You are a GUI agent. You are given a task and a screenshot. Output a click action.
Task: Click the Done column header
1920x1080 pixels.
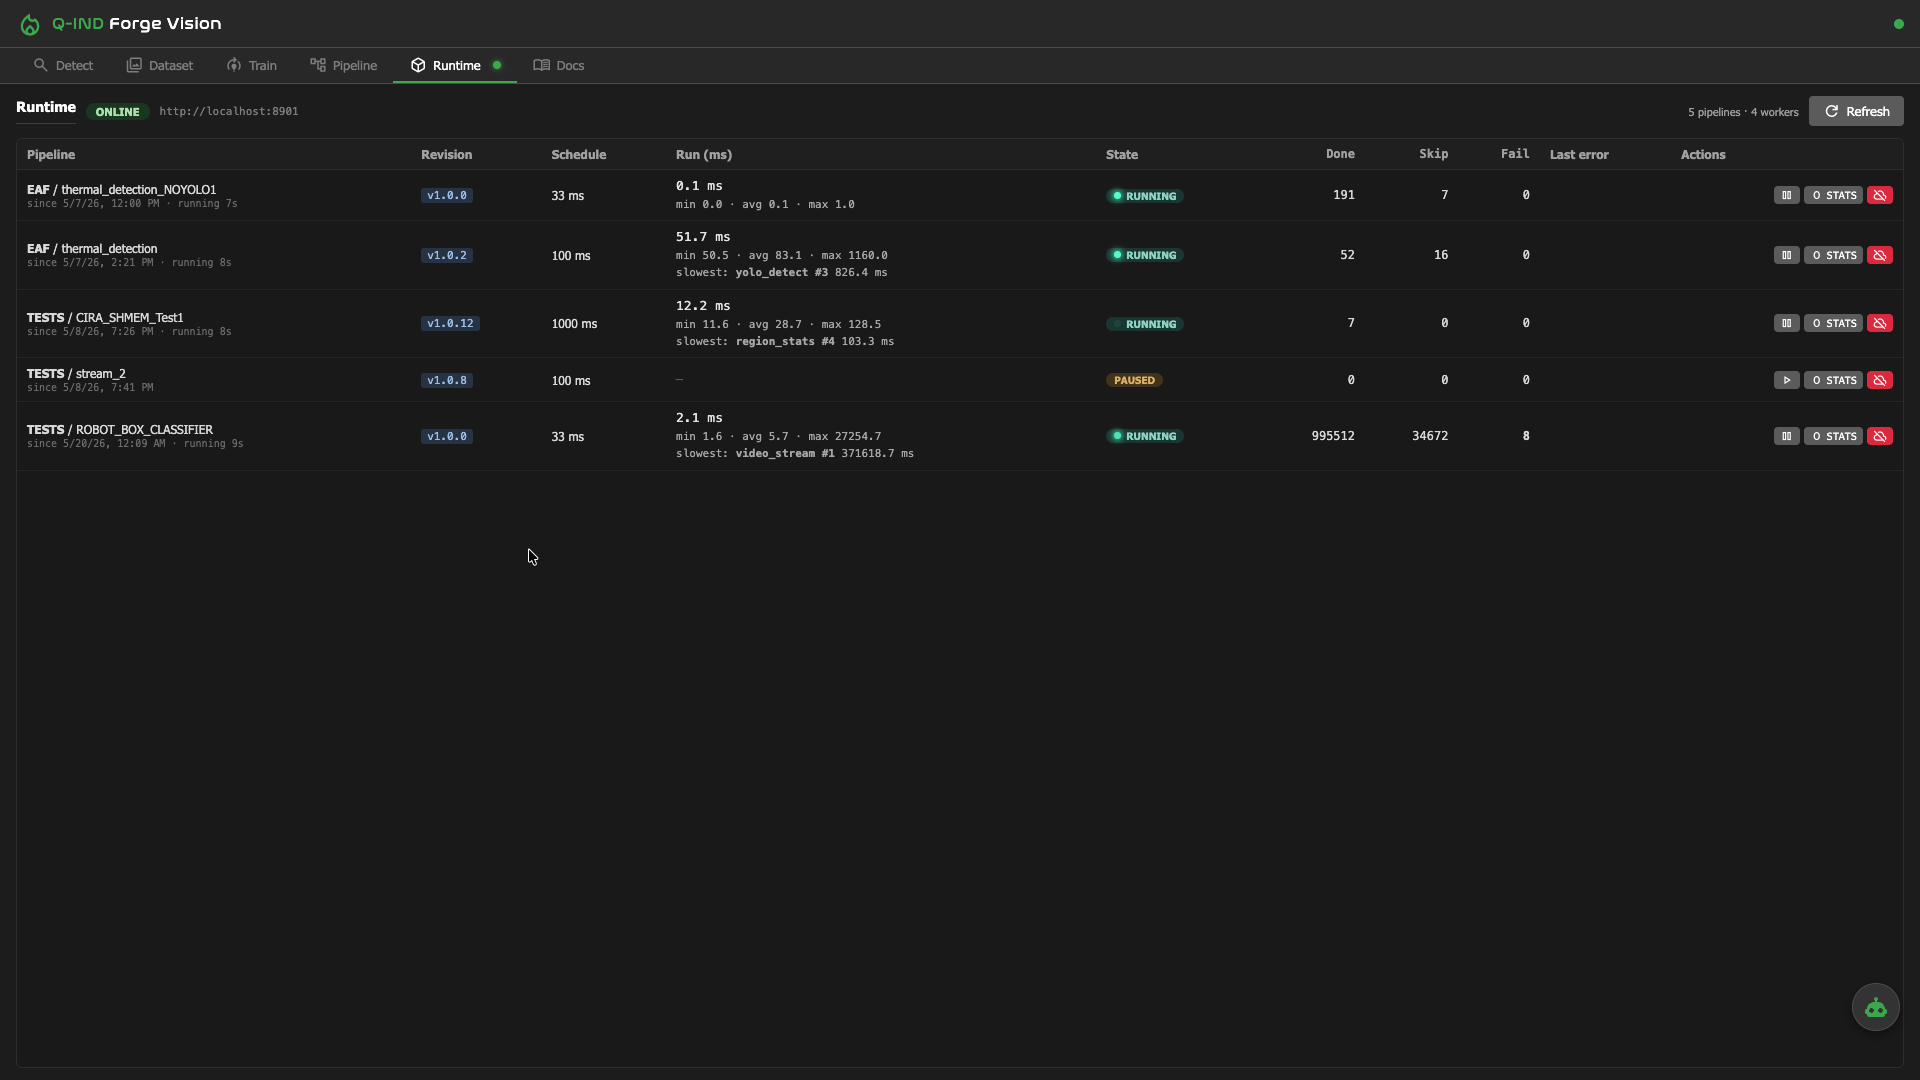[1340, 154]
